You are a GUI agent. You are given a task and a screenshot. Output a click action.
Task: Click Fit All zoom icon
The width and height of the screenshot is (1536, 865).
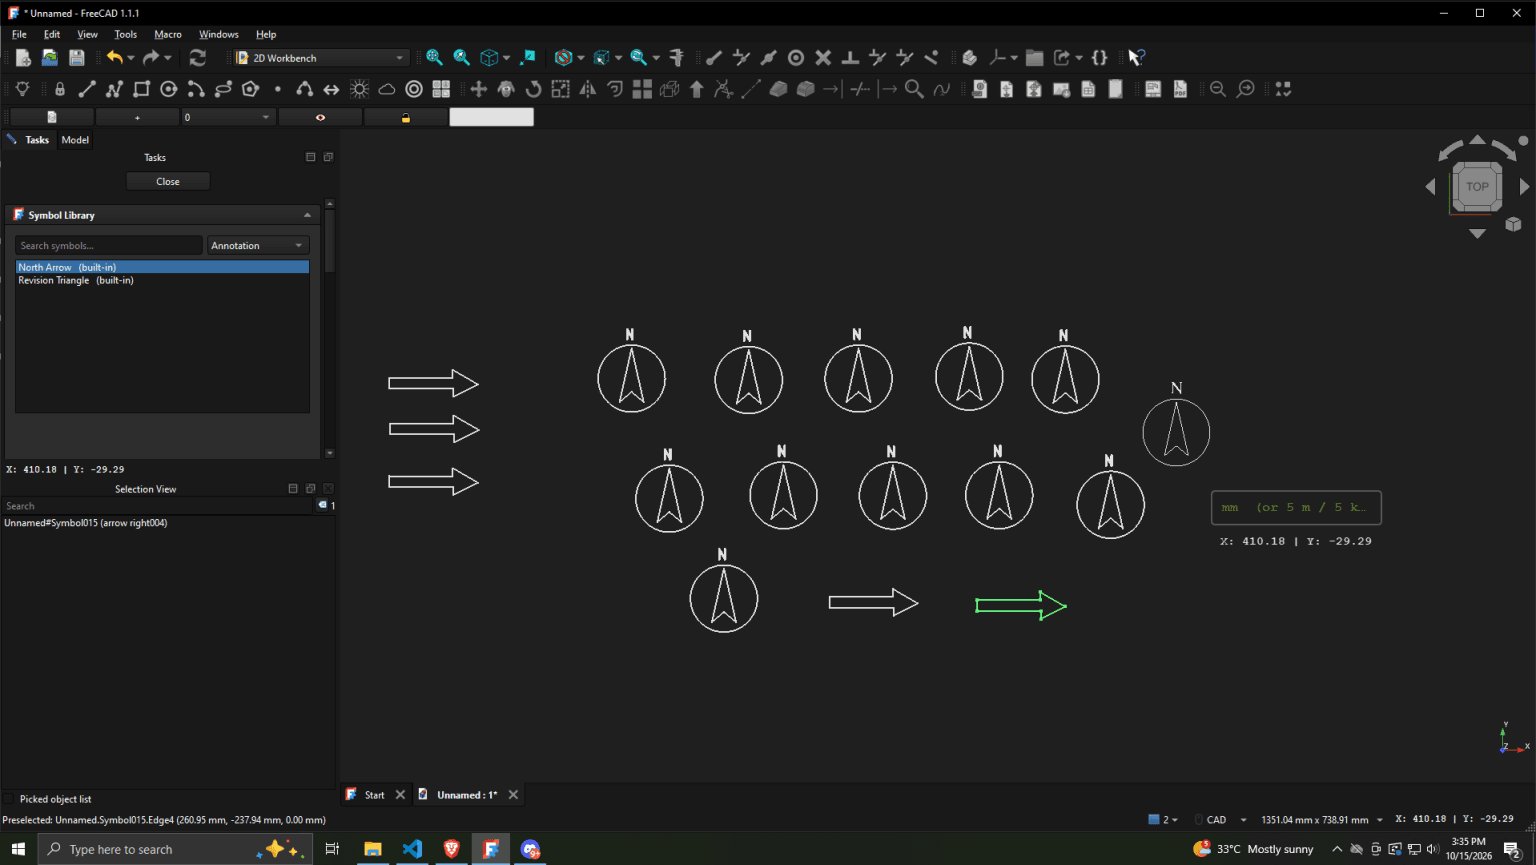coord(434,58)
